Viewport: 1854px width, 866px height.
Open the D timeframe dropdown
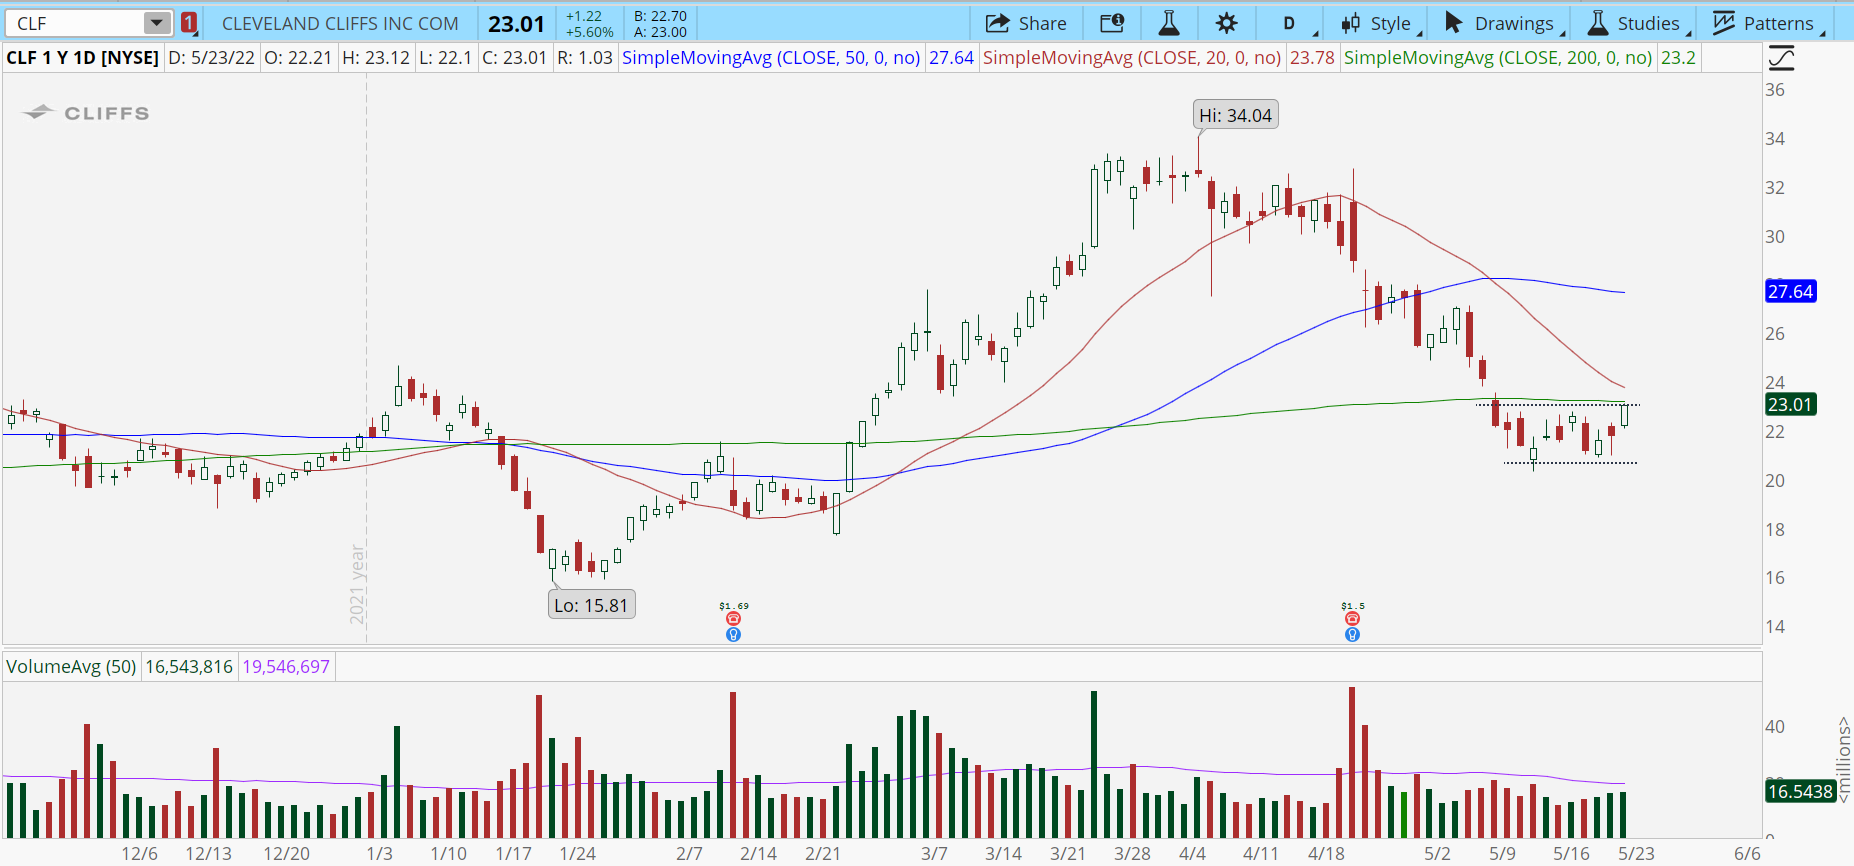pyautogui.click(x=1290, y=23)
